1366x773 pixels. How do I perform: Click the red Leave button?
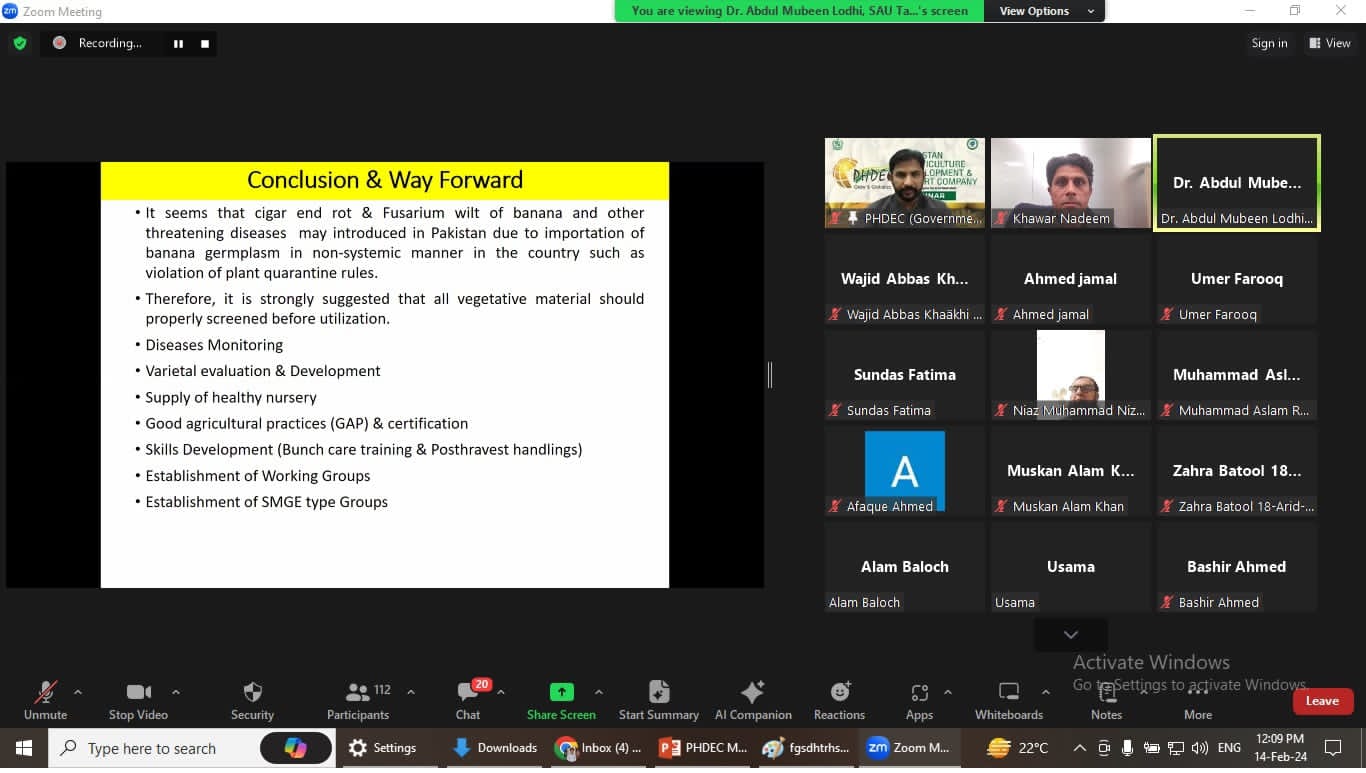pos(1321,701)
